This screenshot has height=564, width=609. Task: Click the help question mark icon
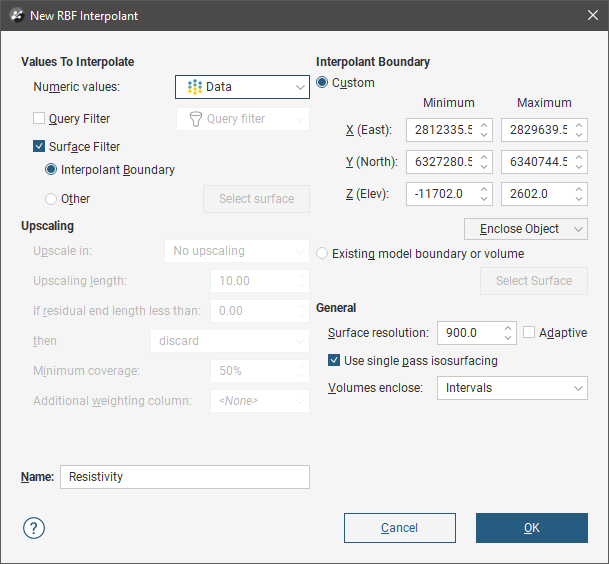(x=34, y=528)
